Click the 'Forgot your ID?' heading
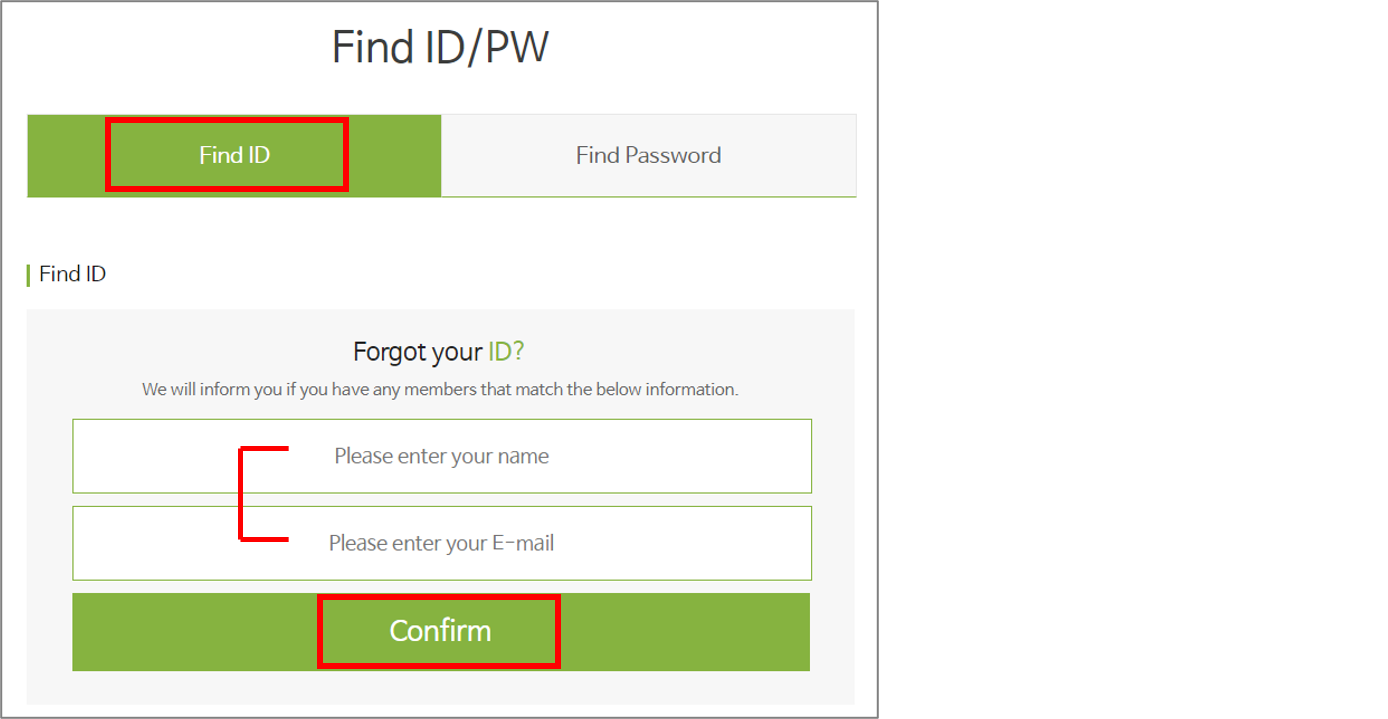The width and height of the screenshot is (1388, 719). (x=438, y=352)
